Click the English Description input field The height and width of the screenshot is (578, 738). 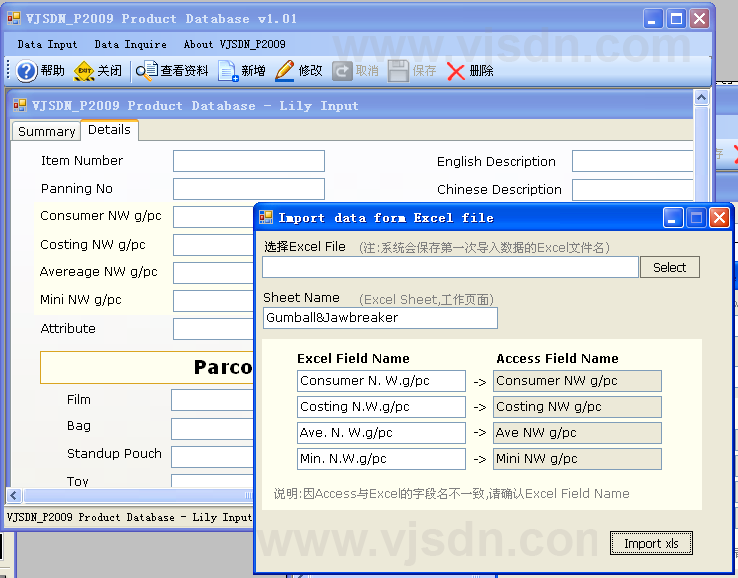632,161
